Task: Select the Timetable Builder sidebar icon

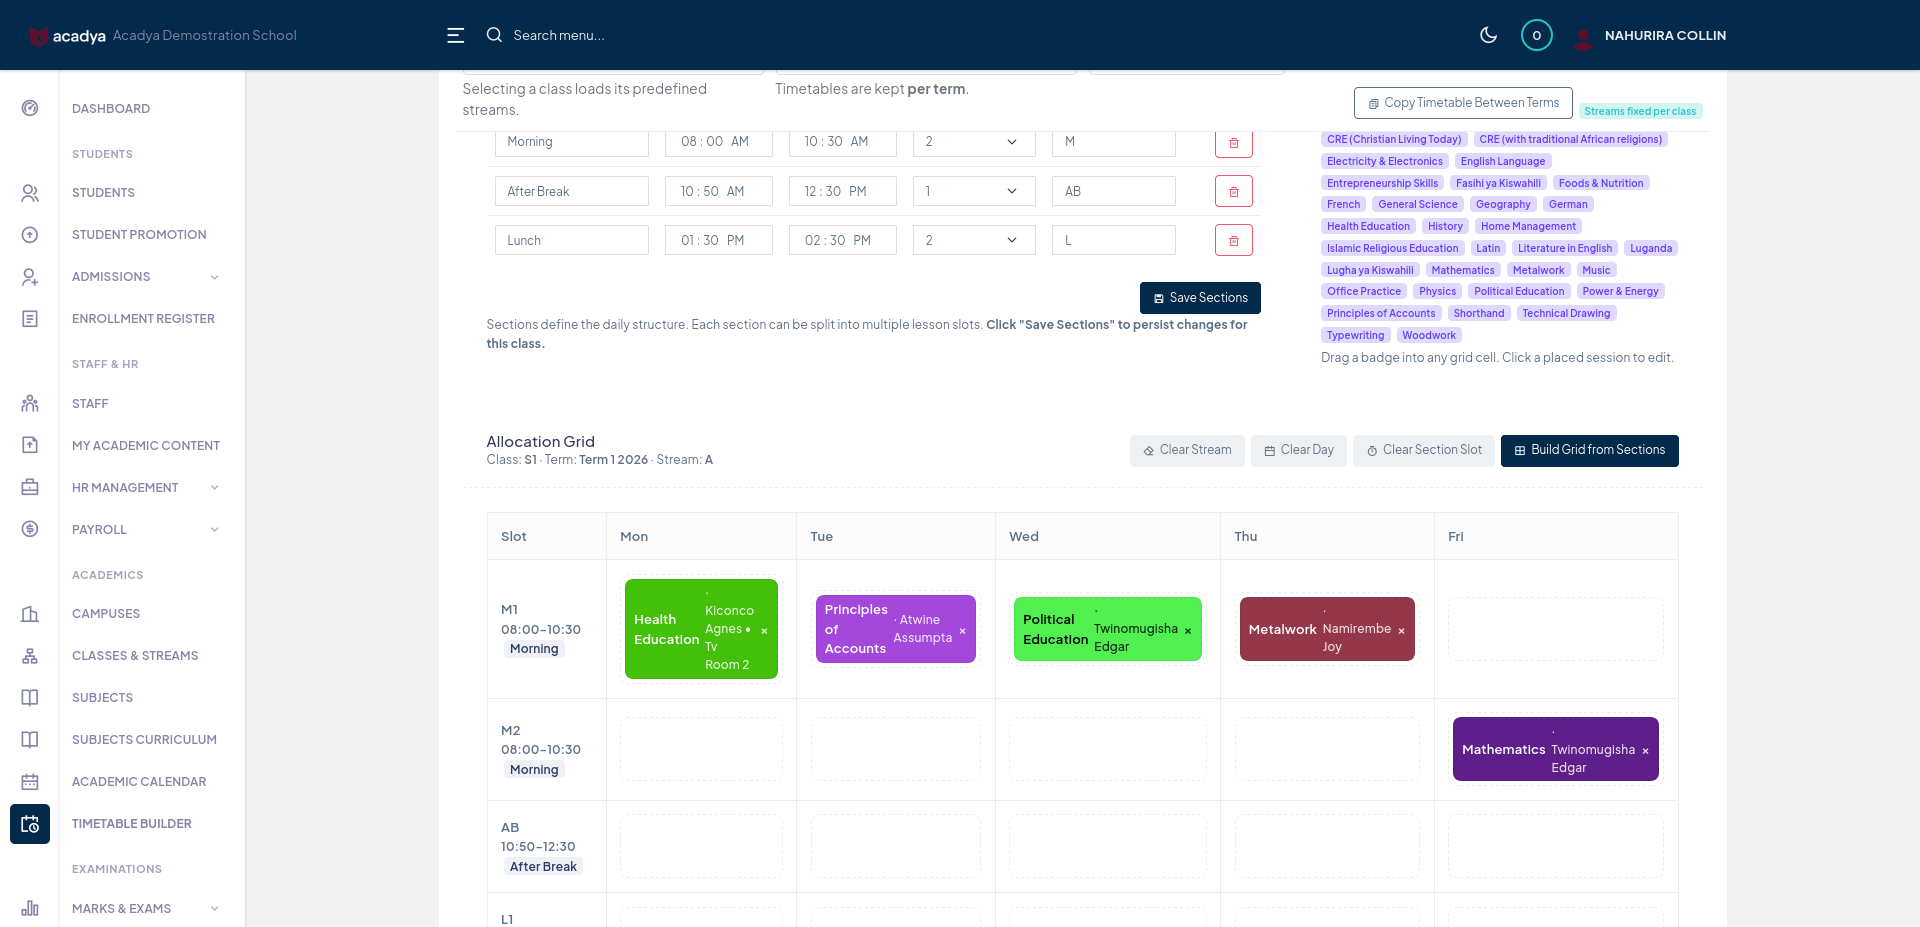Action: point(29,823)
